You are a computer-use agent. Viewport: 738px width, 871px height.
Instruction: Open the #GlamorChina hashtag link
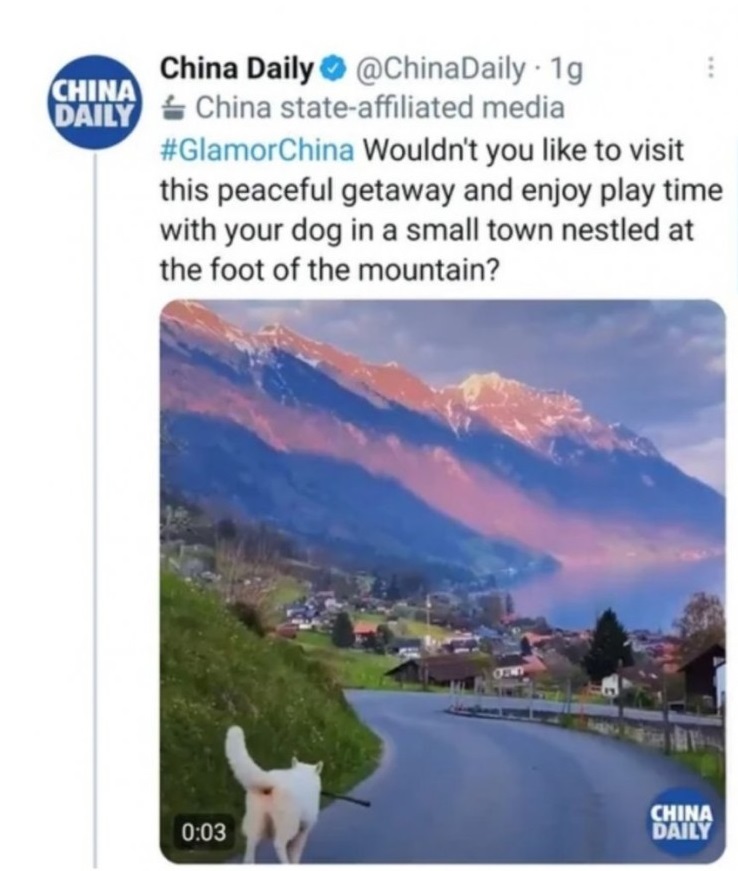pos(257,151)
